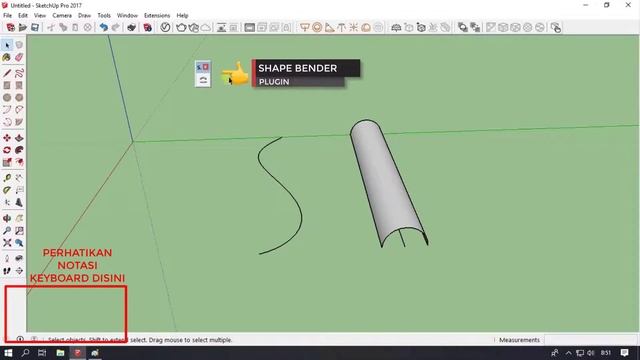The image size is (640, 360).
Task: Select the Freehand squiggle tool
Action: click(19, 73)
